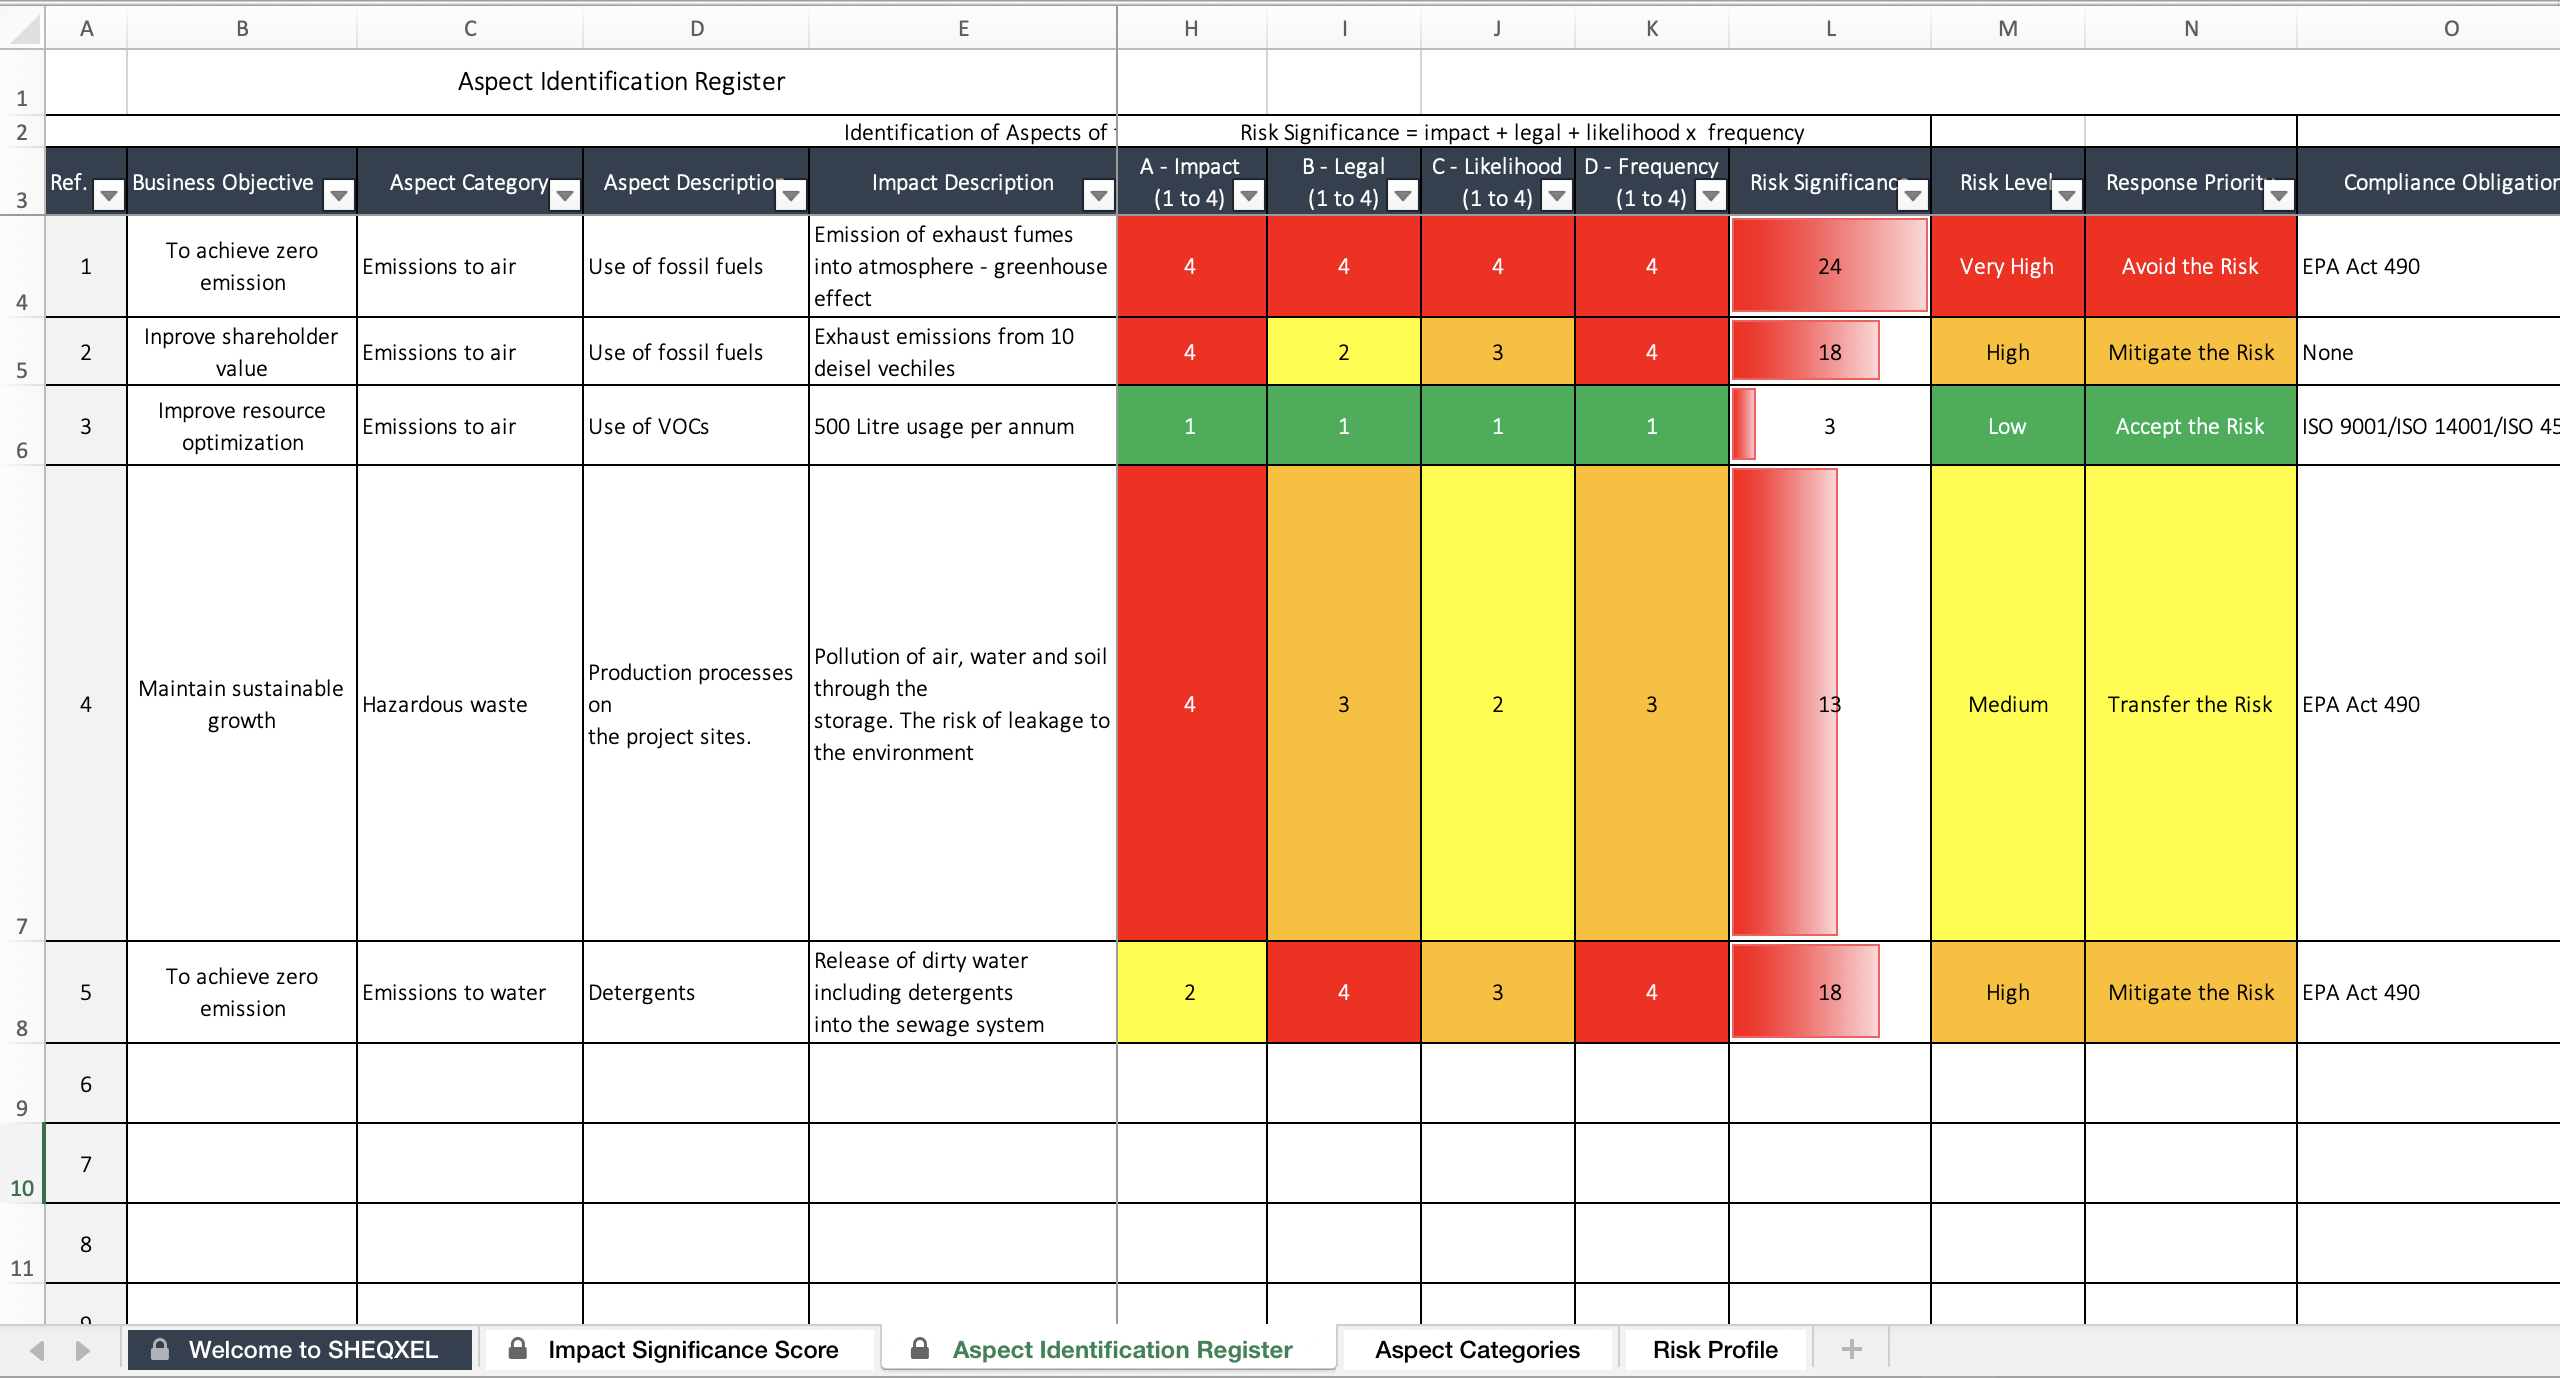Select column L header

(1830, 29)
